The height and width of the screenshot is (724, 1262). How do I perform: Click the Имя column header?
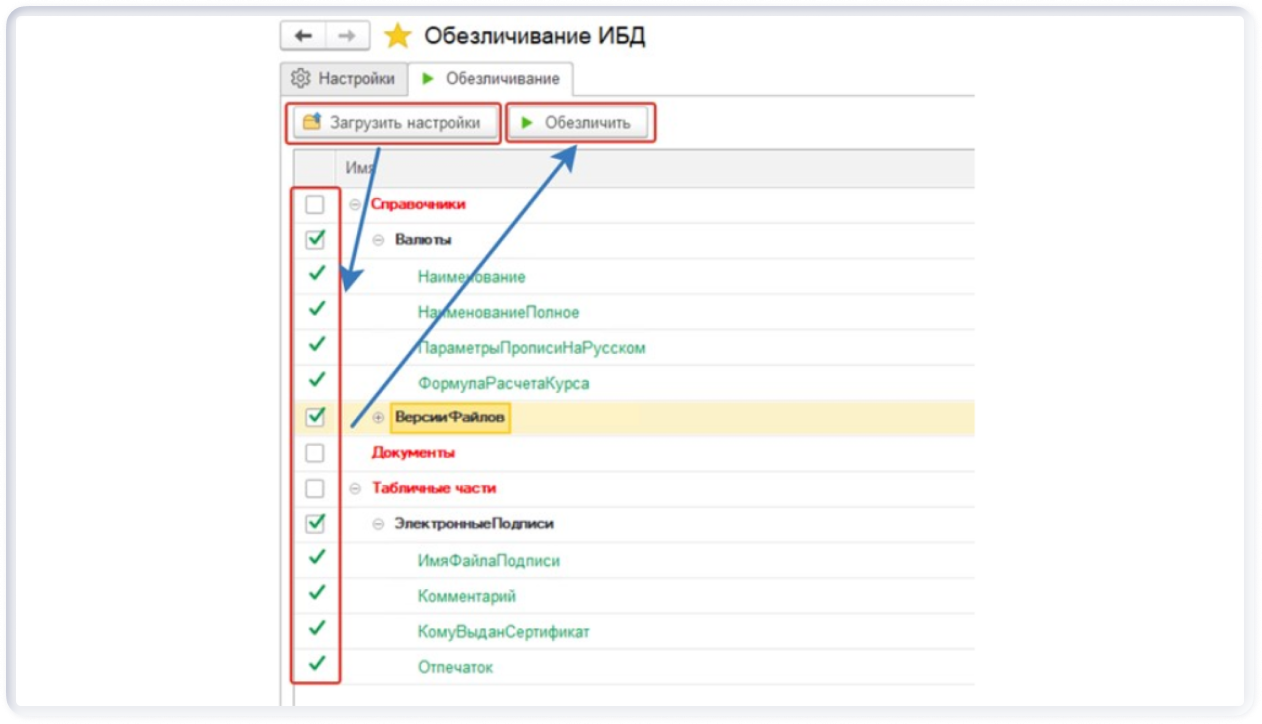pos(359,168)
